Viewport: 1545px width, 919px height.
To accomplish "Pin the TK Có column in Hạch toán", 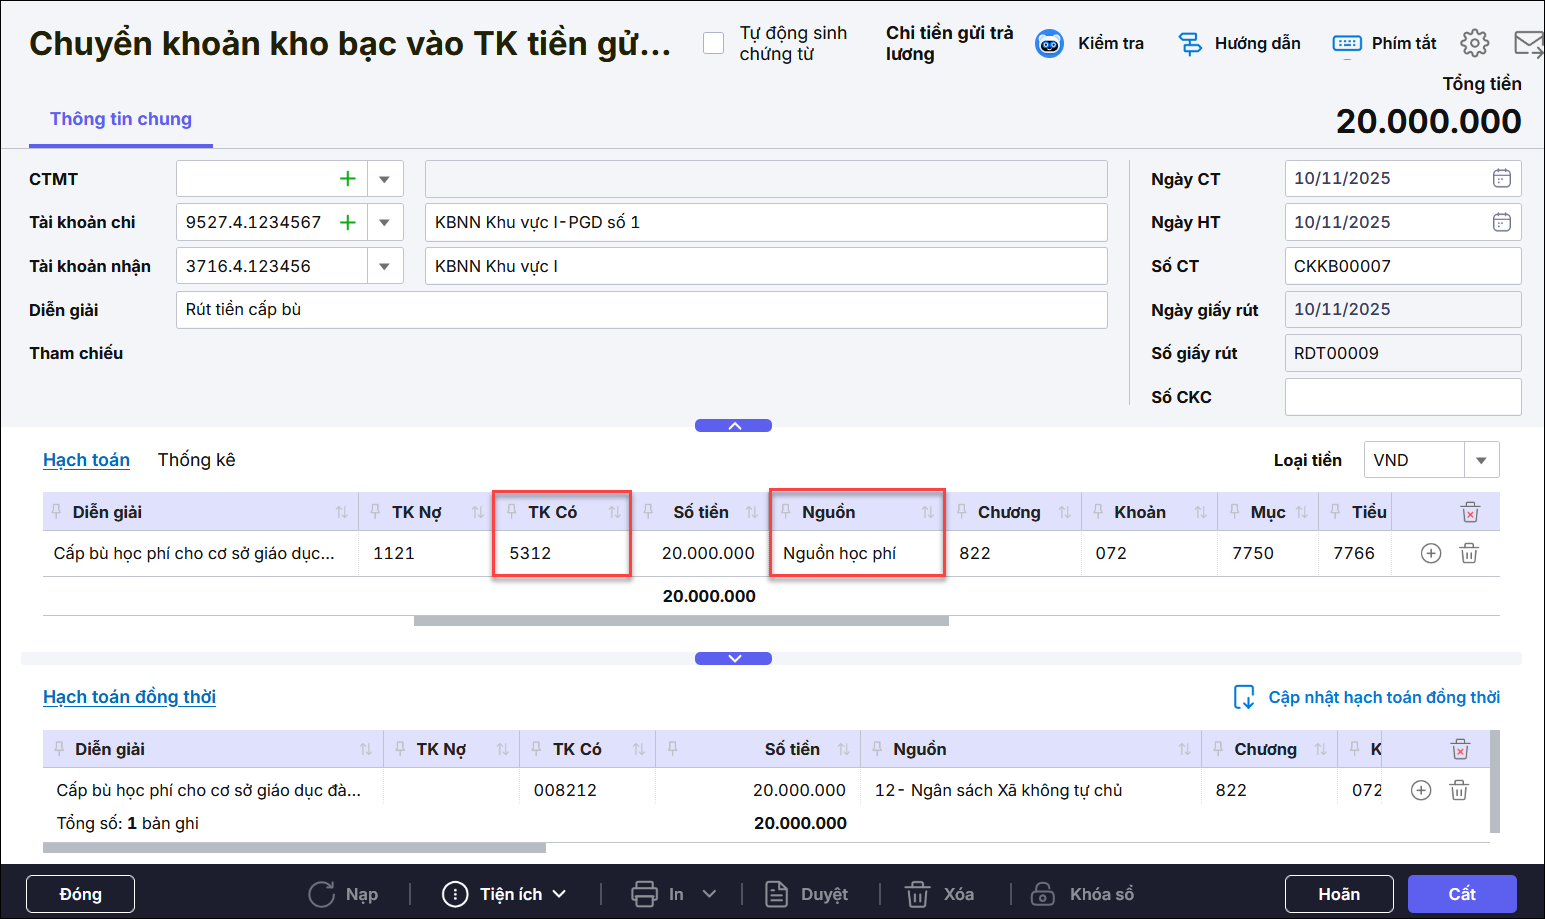I will (511, 512).
